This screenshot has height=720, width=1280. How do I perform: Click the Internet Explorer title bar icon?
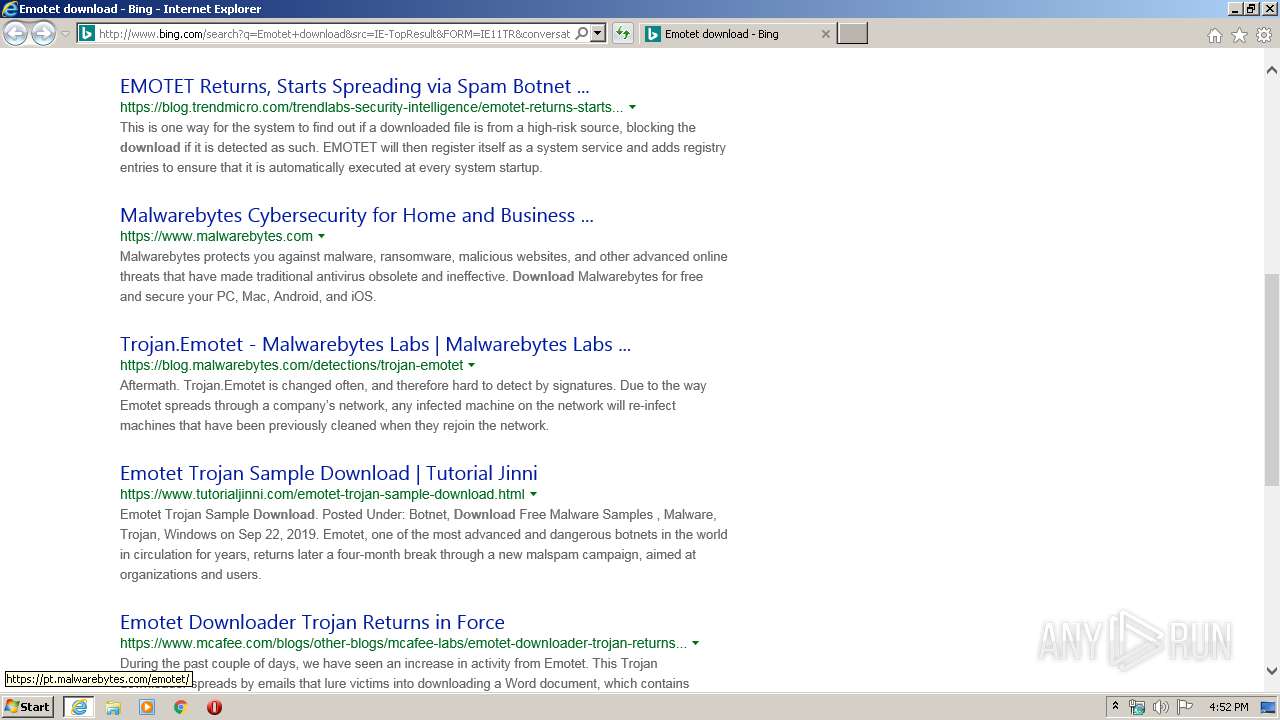(x=9, y=9)
